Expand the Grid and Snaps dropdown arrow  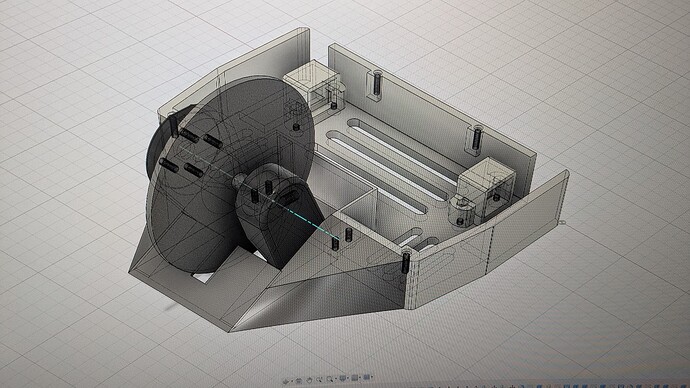coord(360,377)
